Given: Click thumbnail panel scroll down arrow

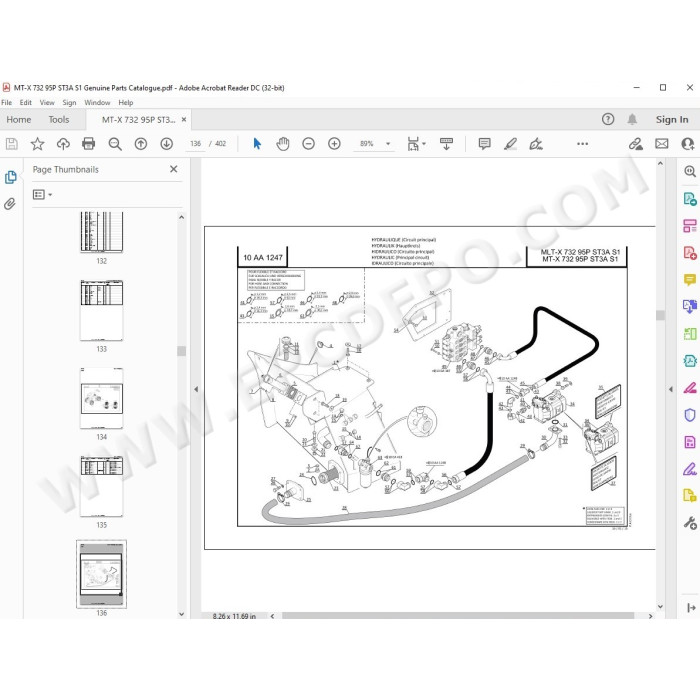Looking at the screenshot, I should [182, 614].
